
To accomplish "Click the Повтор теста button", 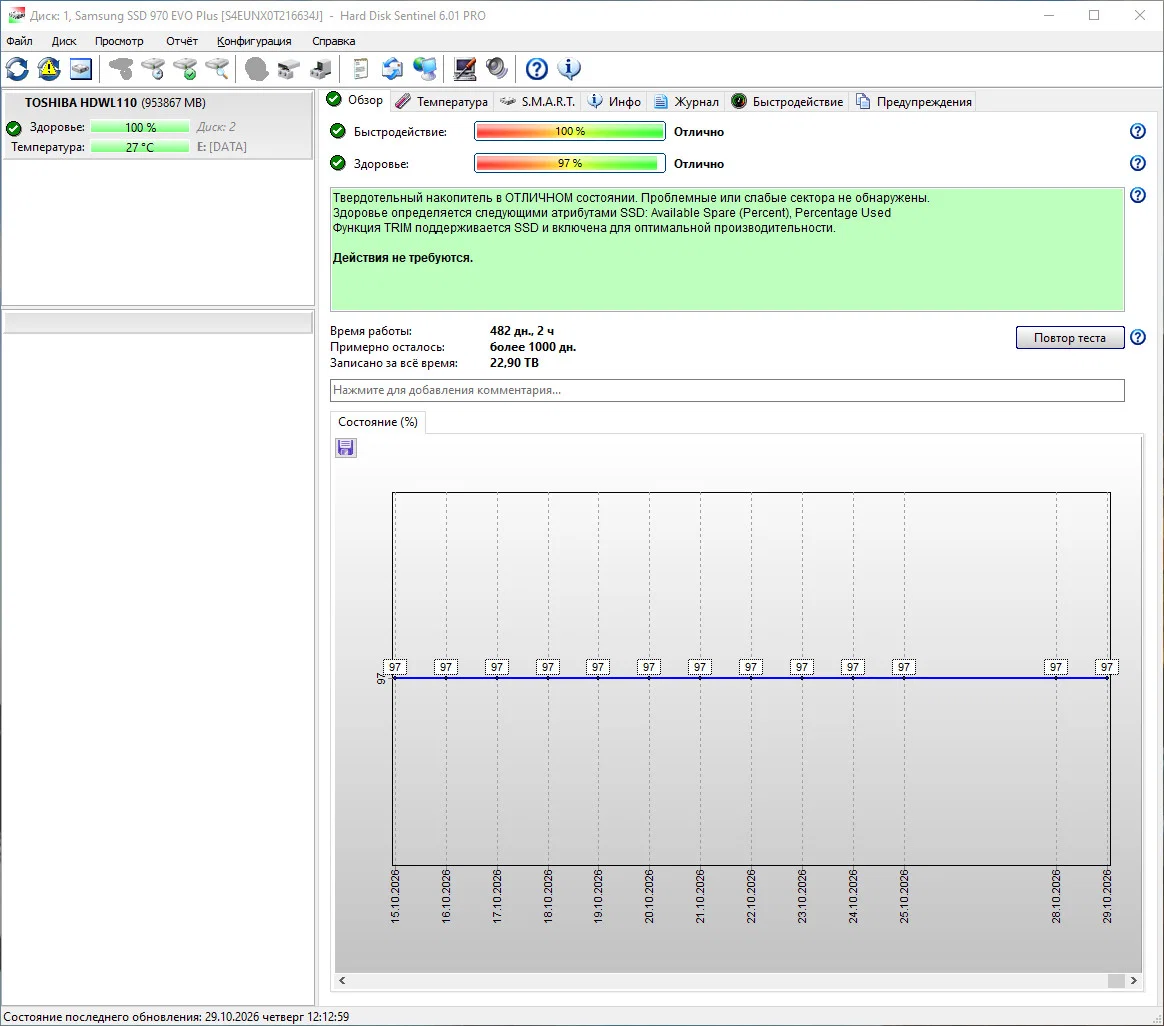I will (x=1070, y=338).
